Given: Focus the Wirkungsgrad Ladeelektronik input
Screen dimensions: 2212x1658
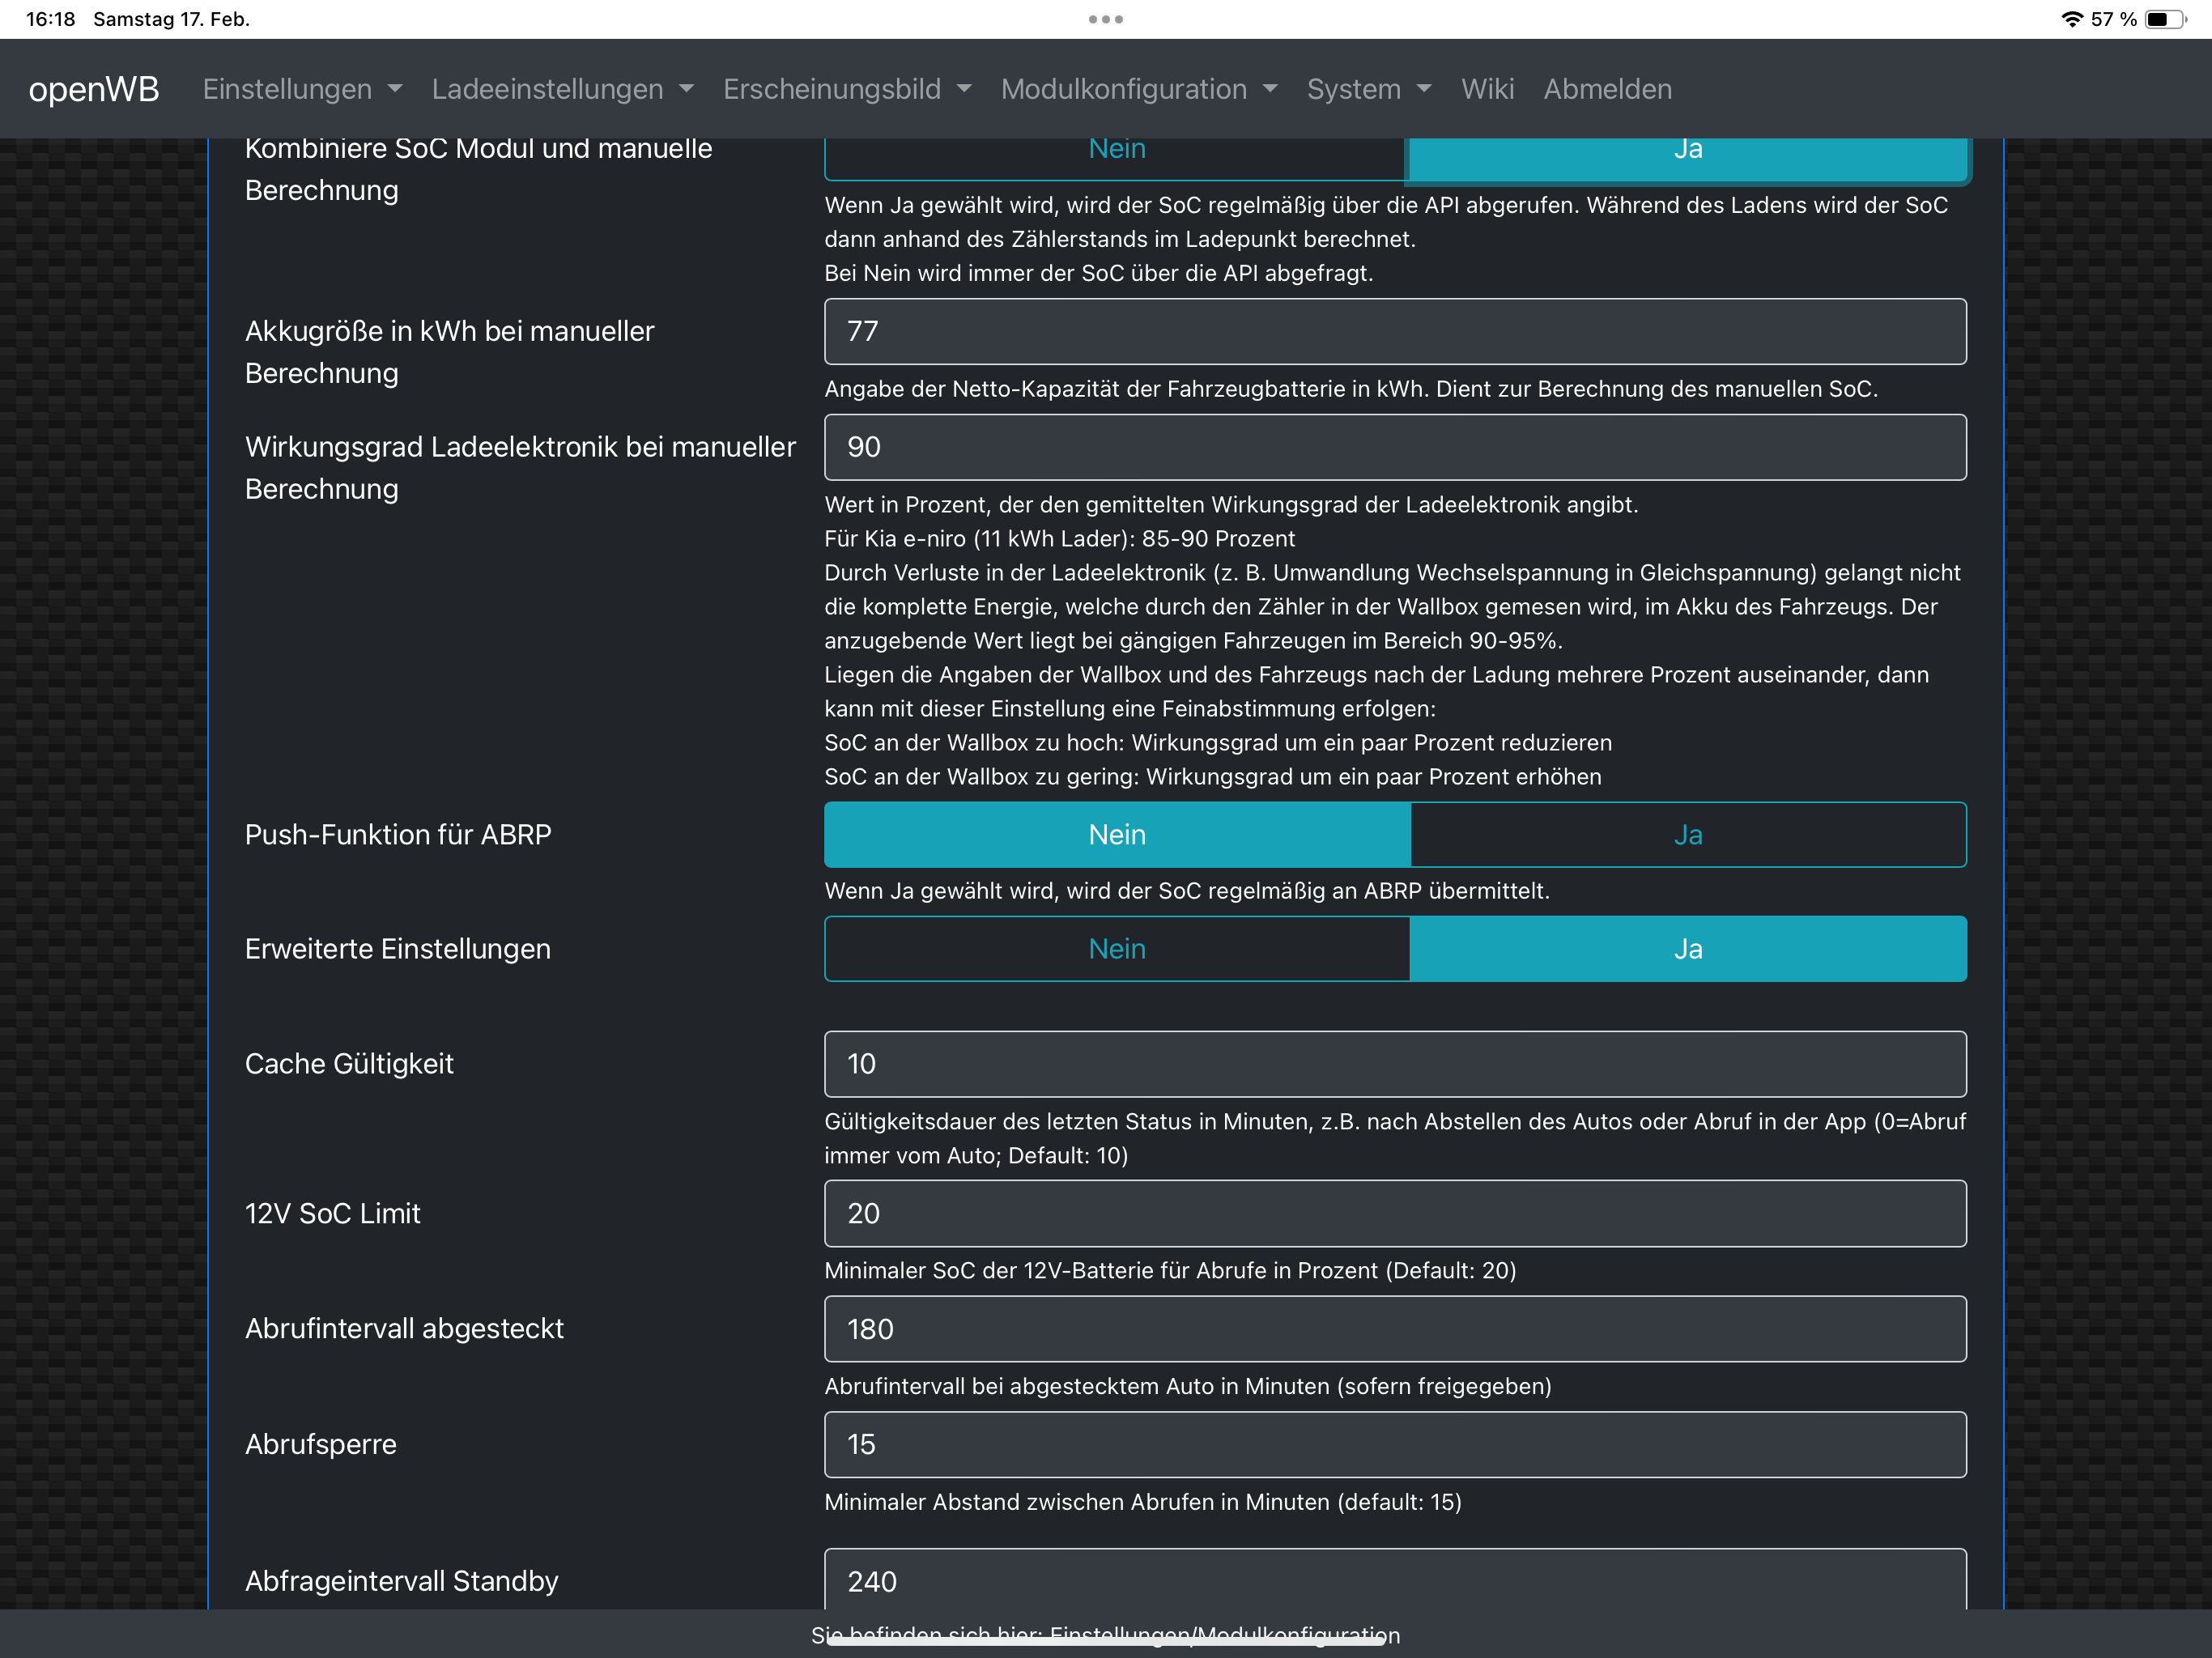Looking at the screenshot, I should click(x=1394, y=447).
